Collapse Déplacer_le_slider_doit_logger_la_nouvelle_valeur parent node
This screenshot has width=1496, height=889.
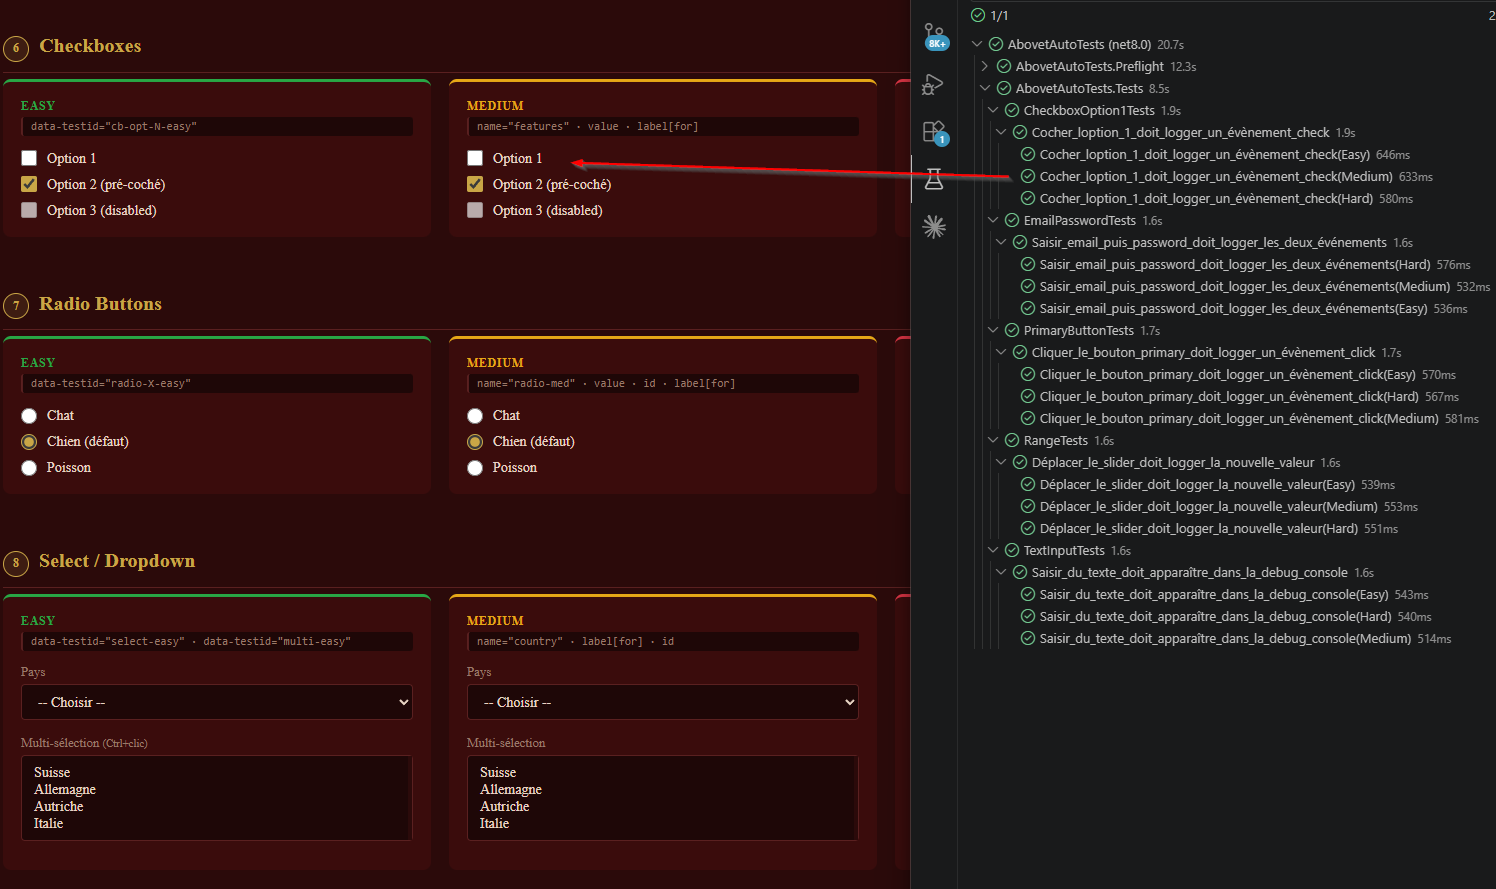1001,462
